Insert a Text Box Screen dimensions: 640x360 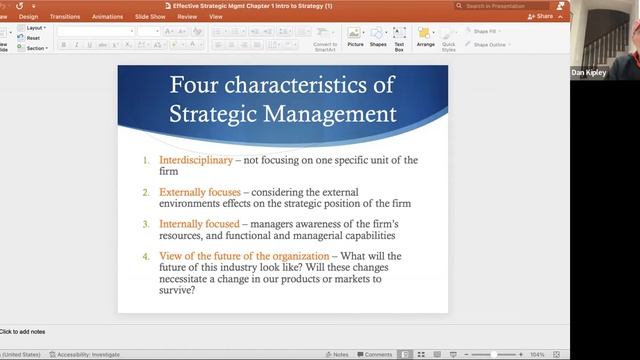pos(399,39)
